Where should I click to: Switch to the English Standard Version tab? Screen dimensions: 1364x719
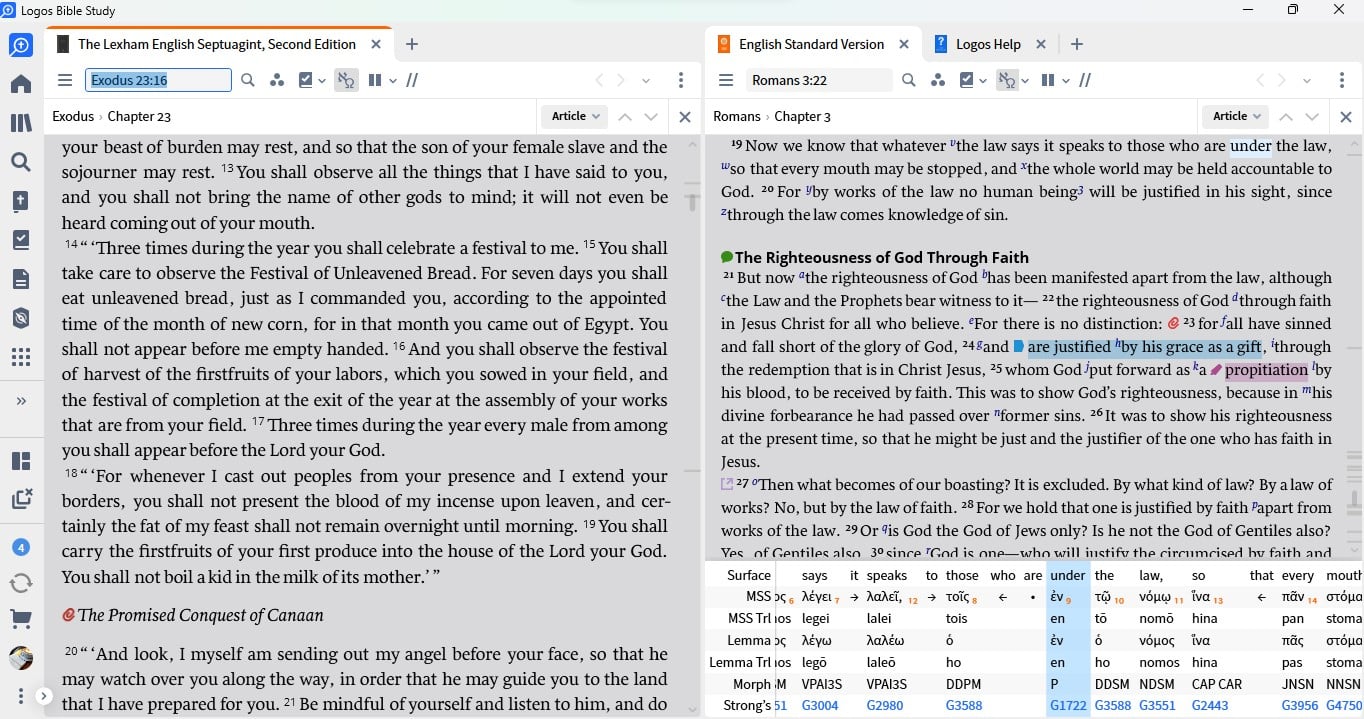(811, 44)
